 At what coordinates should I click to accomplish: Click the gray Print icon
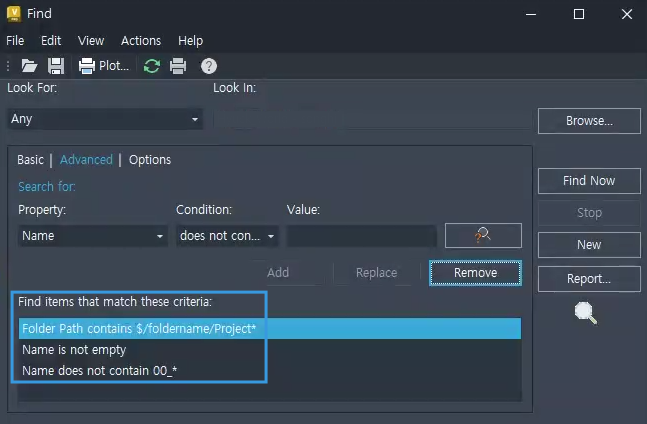pyautogui.click(x=178, y=66)
